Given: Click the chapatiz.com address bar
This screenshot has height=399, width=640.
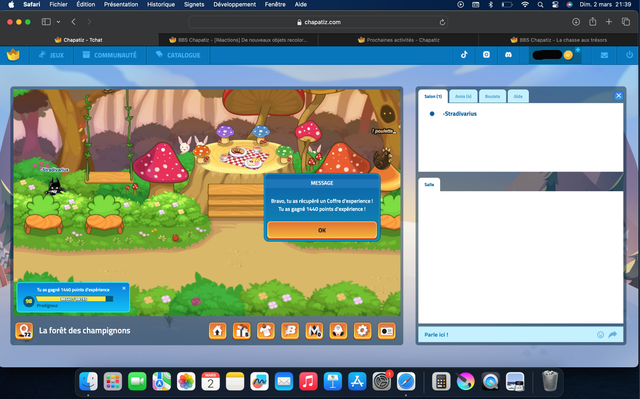Looking at the screenshot, I should pyautogui.click(x=318, y=22).
